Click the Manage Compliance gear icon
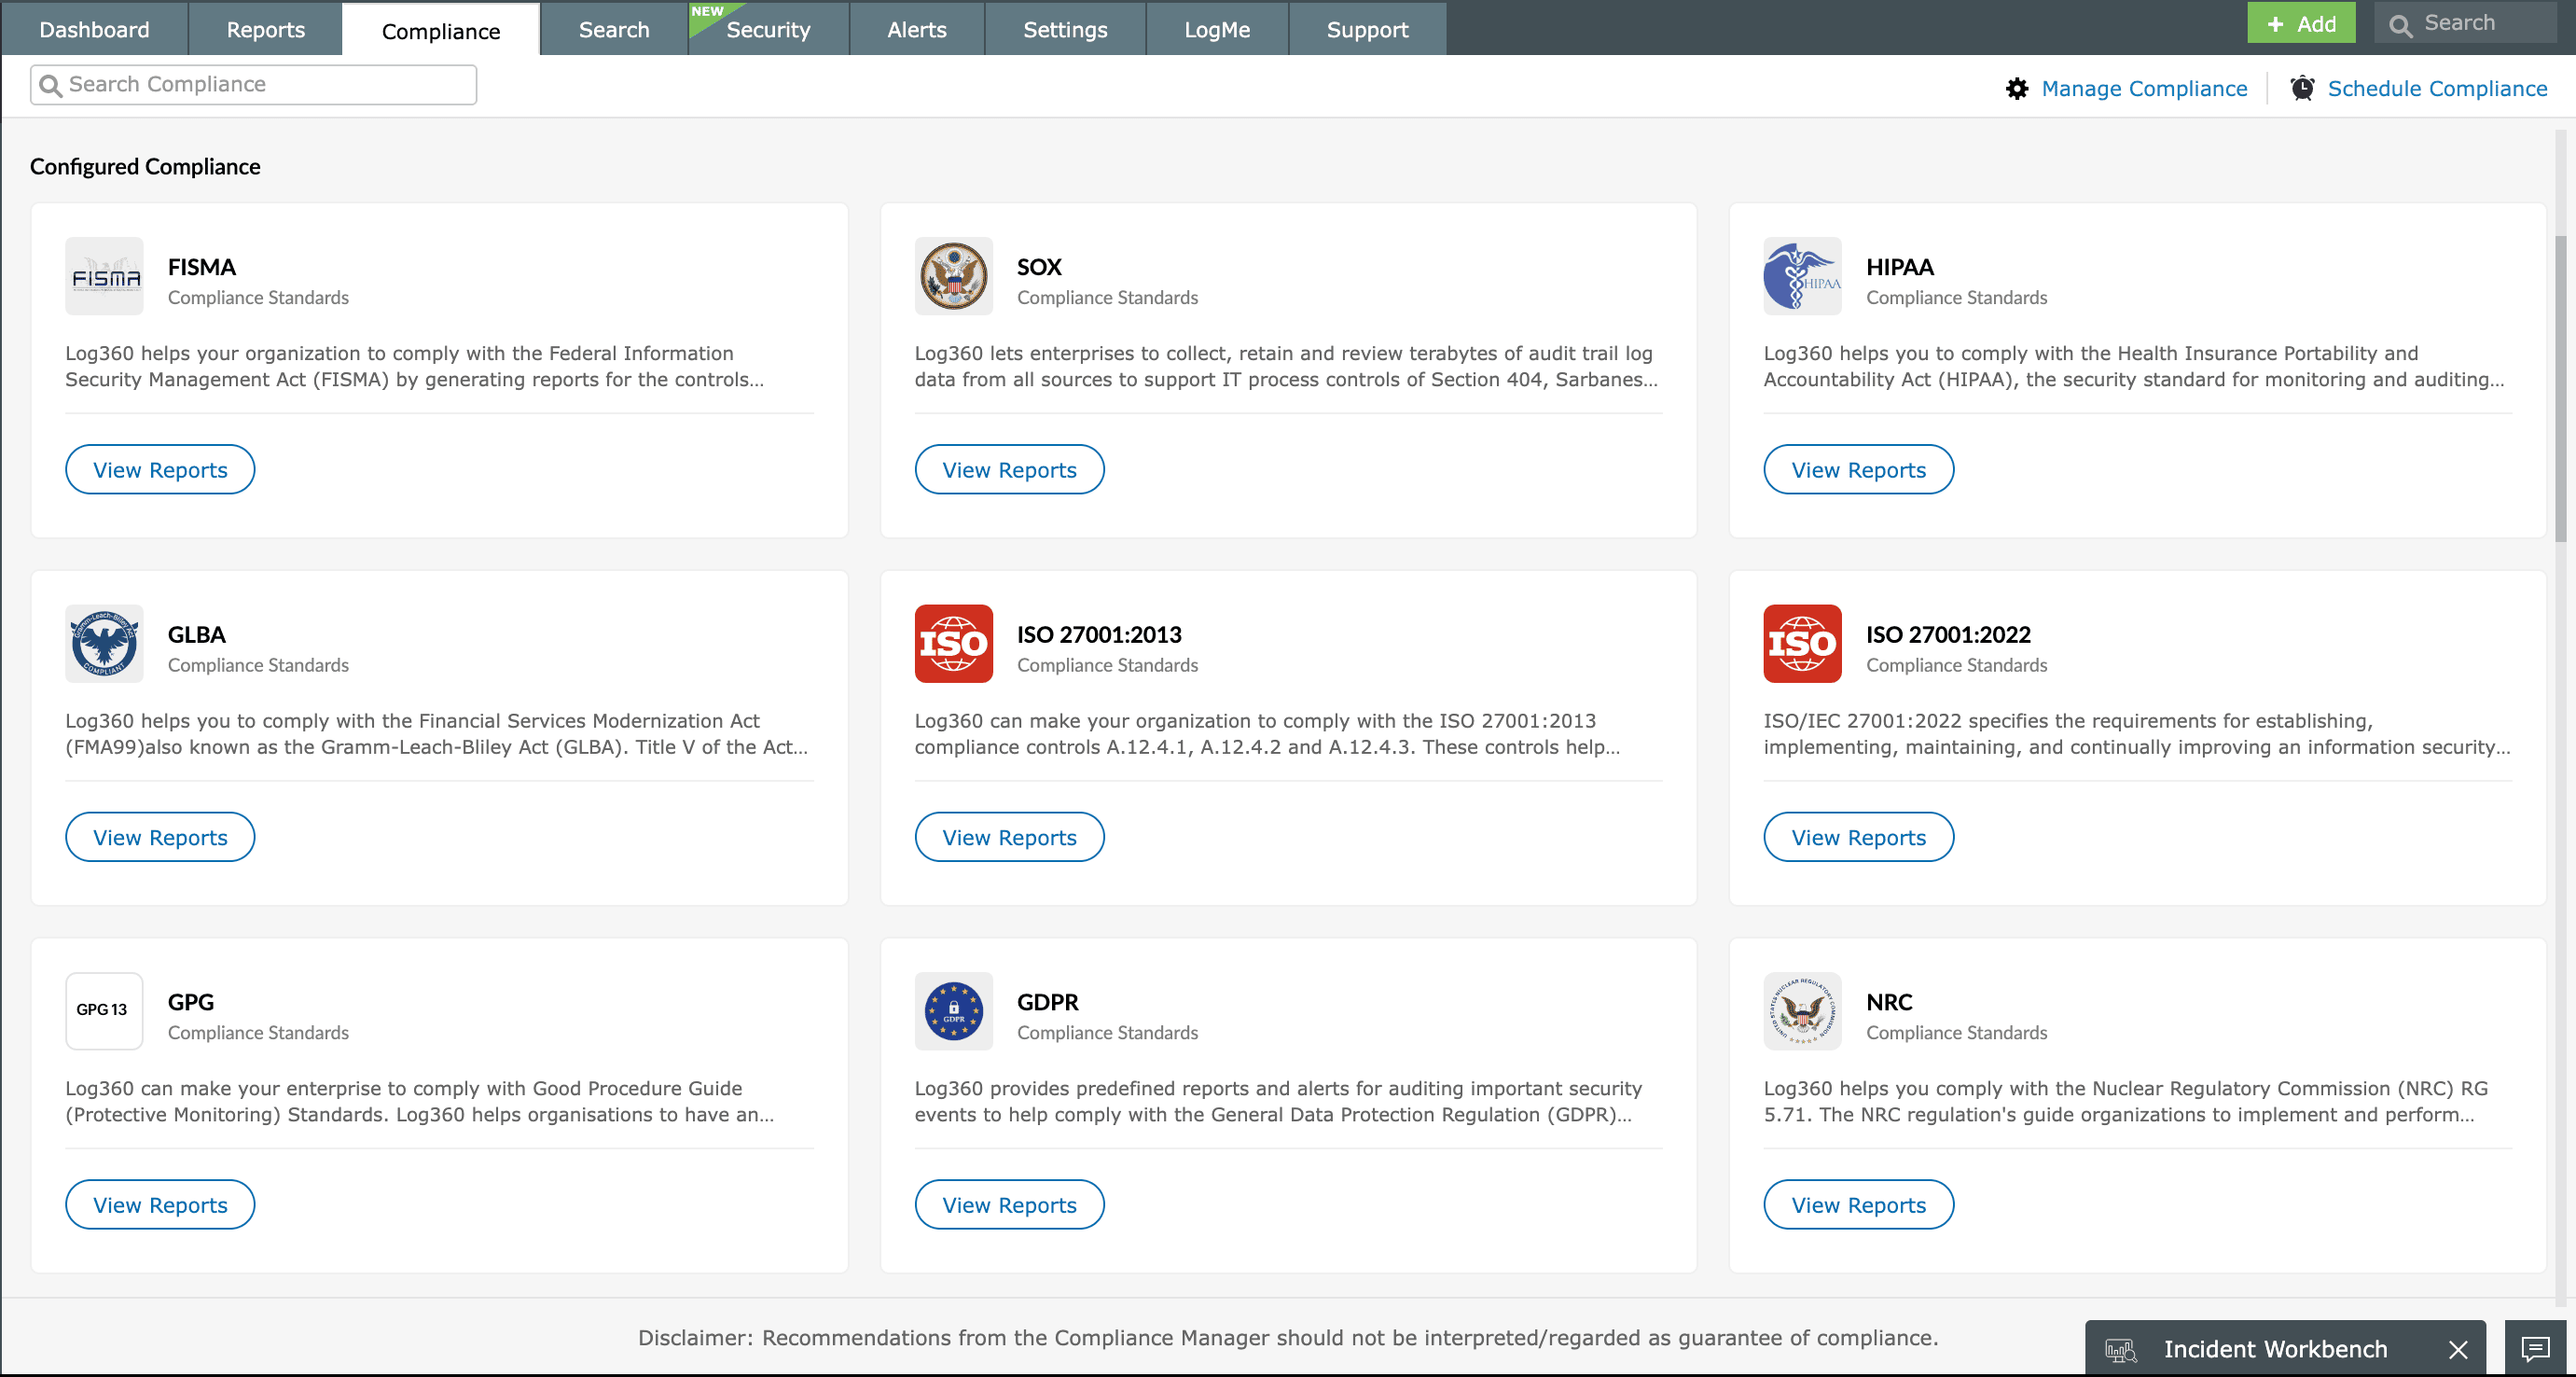Image resolution: width=2576 pixels, height=1377 pixels. point(2016,88)
